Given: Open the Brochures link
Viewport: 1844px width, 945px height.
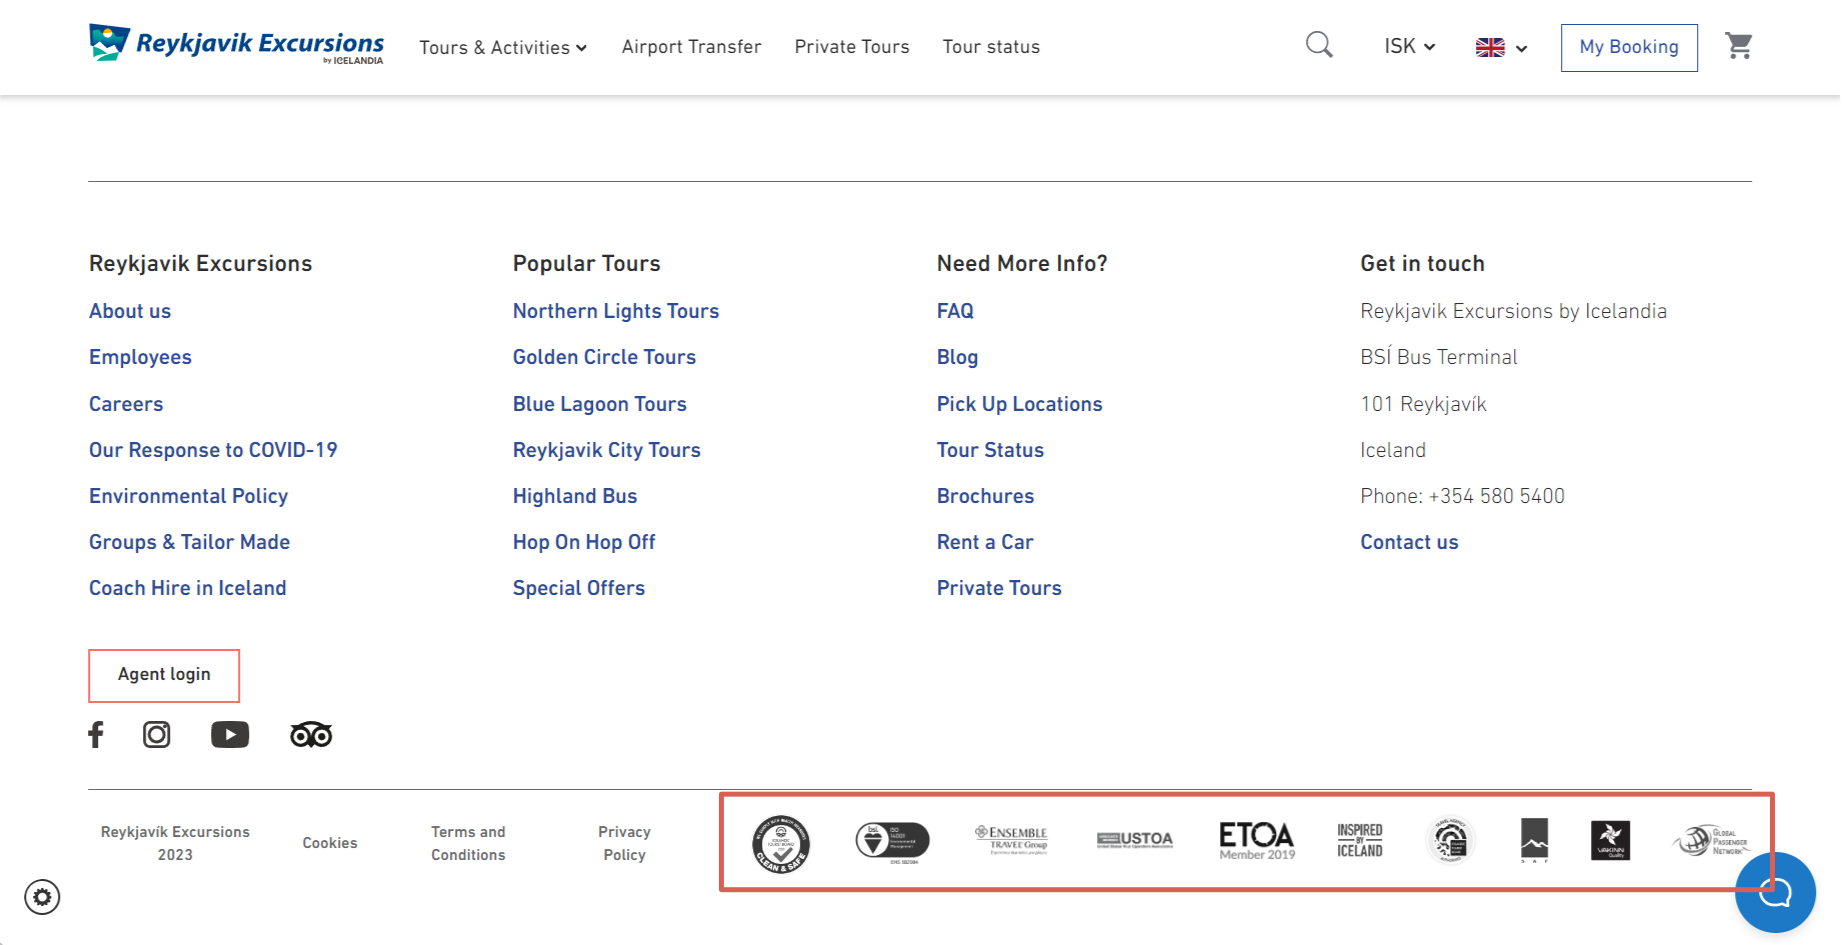Looking at the screenshot, I should 985,496.
